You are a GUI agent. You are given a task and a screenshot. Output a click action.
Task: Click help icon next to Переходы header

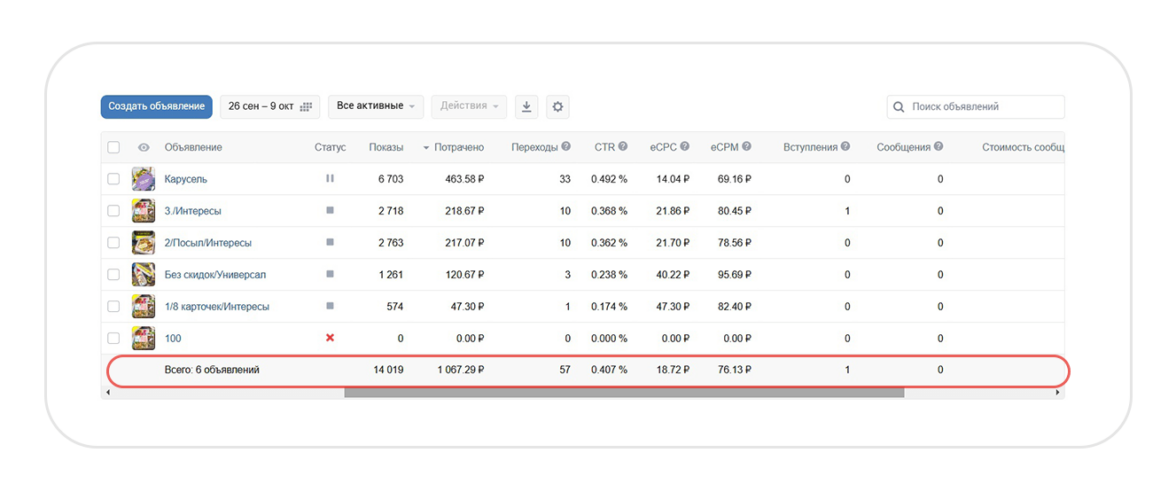(x=566, y=147)
